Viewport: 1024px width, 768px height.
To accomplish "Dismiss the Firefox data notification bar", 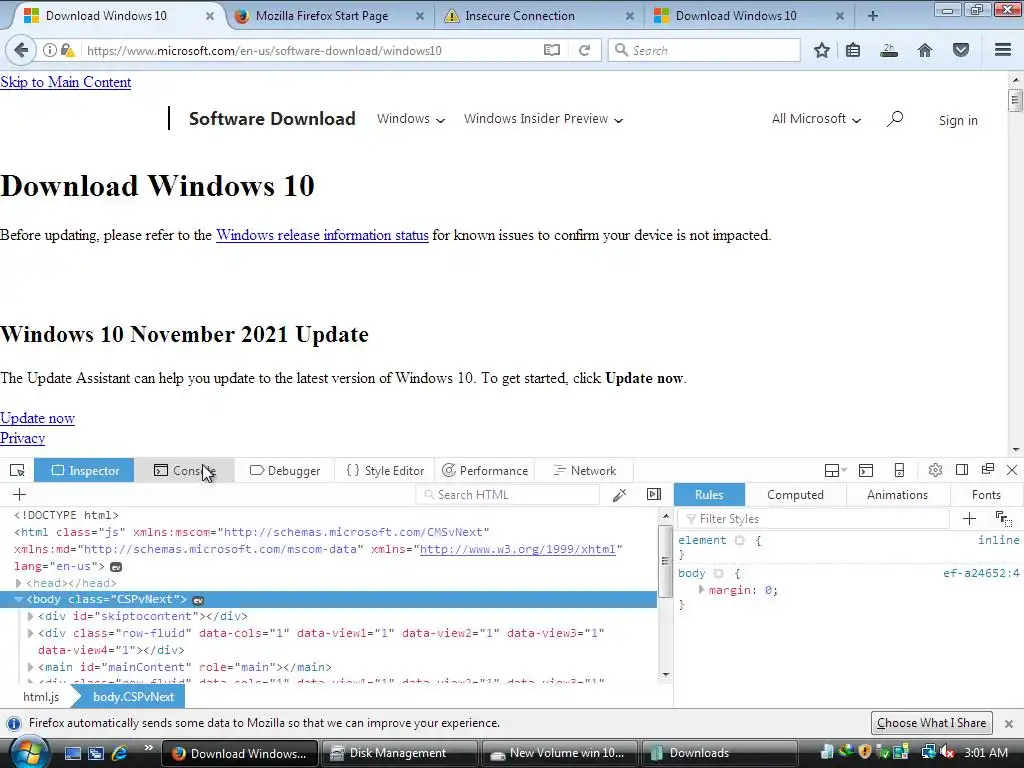I will [x=1009, y=724].
